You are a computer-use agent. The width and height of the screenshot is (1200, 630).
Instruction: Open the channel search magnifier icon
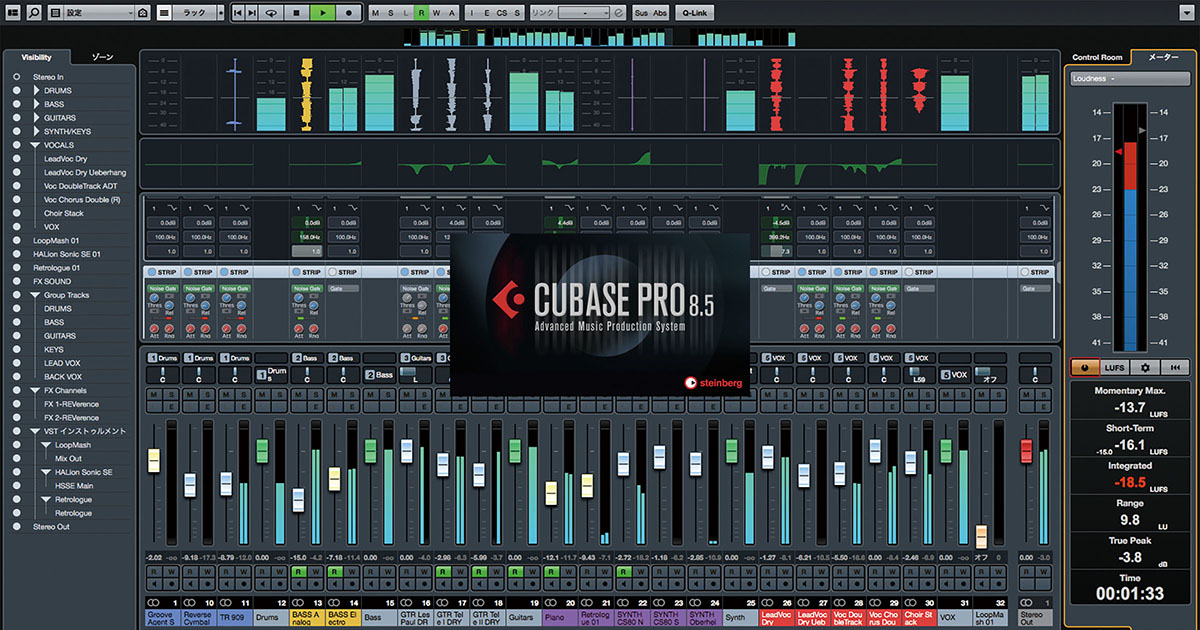click(x=34, y=12)
